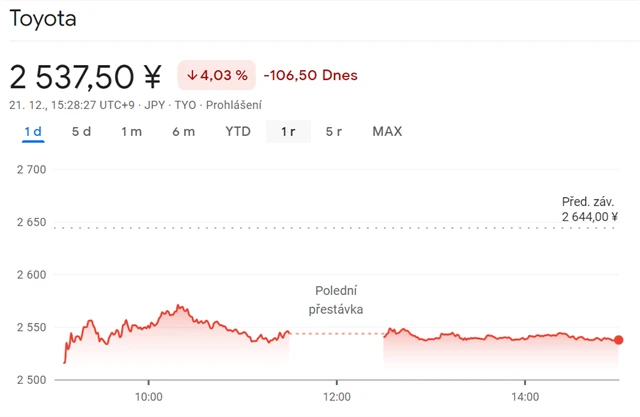Open the Prohlášení disclaimer link
The width and height of the screenshot is (640, 417).
(234, 104)
